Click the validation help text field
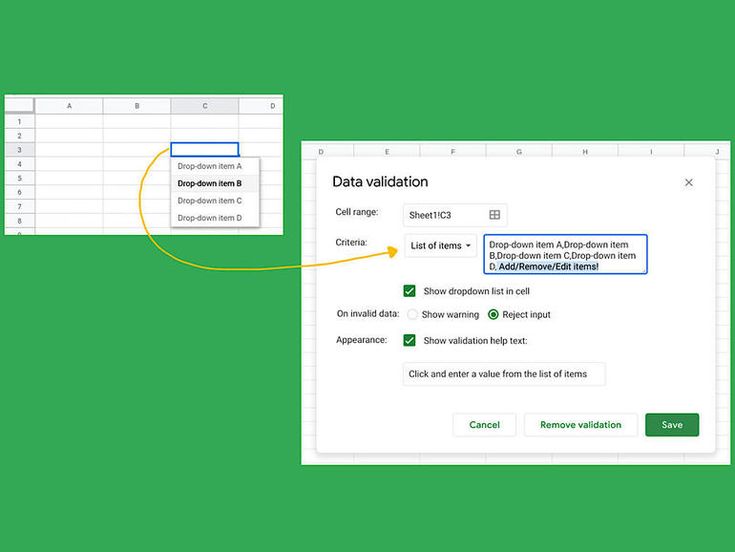 tap(504, 374)
